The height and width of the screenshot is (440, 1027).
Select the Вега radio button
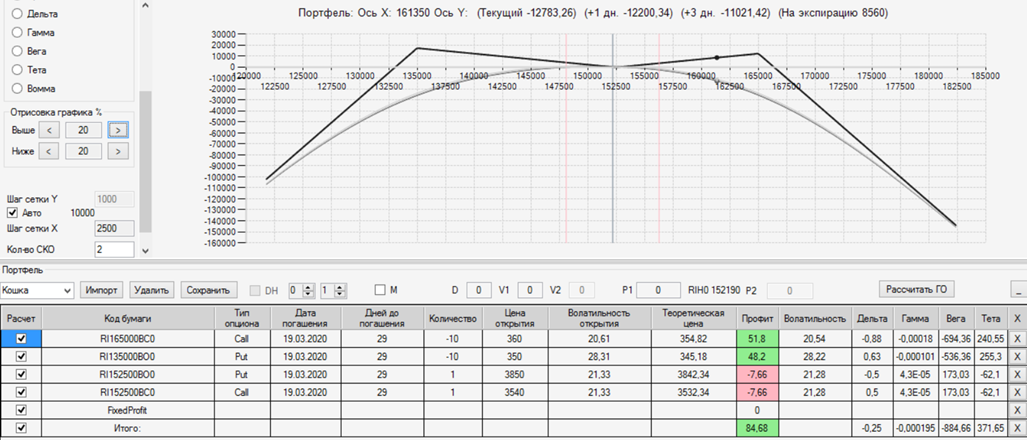pyautogui.click(x=17, y=51)
